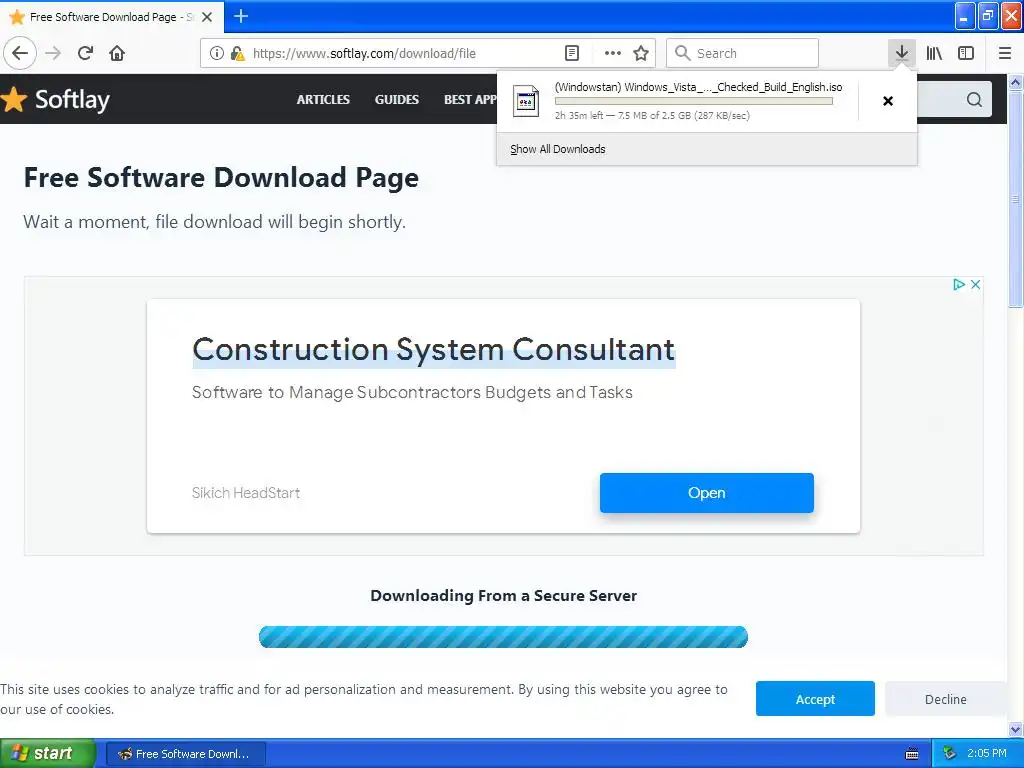Toggle the Downloads toolbar arrow button
Image resolution: width=1024 pixels, height=768 pixels.
[x=901, y=53]
